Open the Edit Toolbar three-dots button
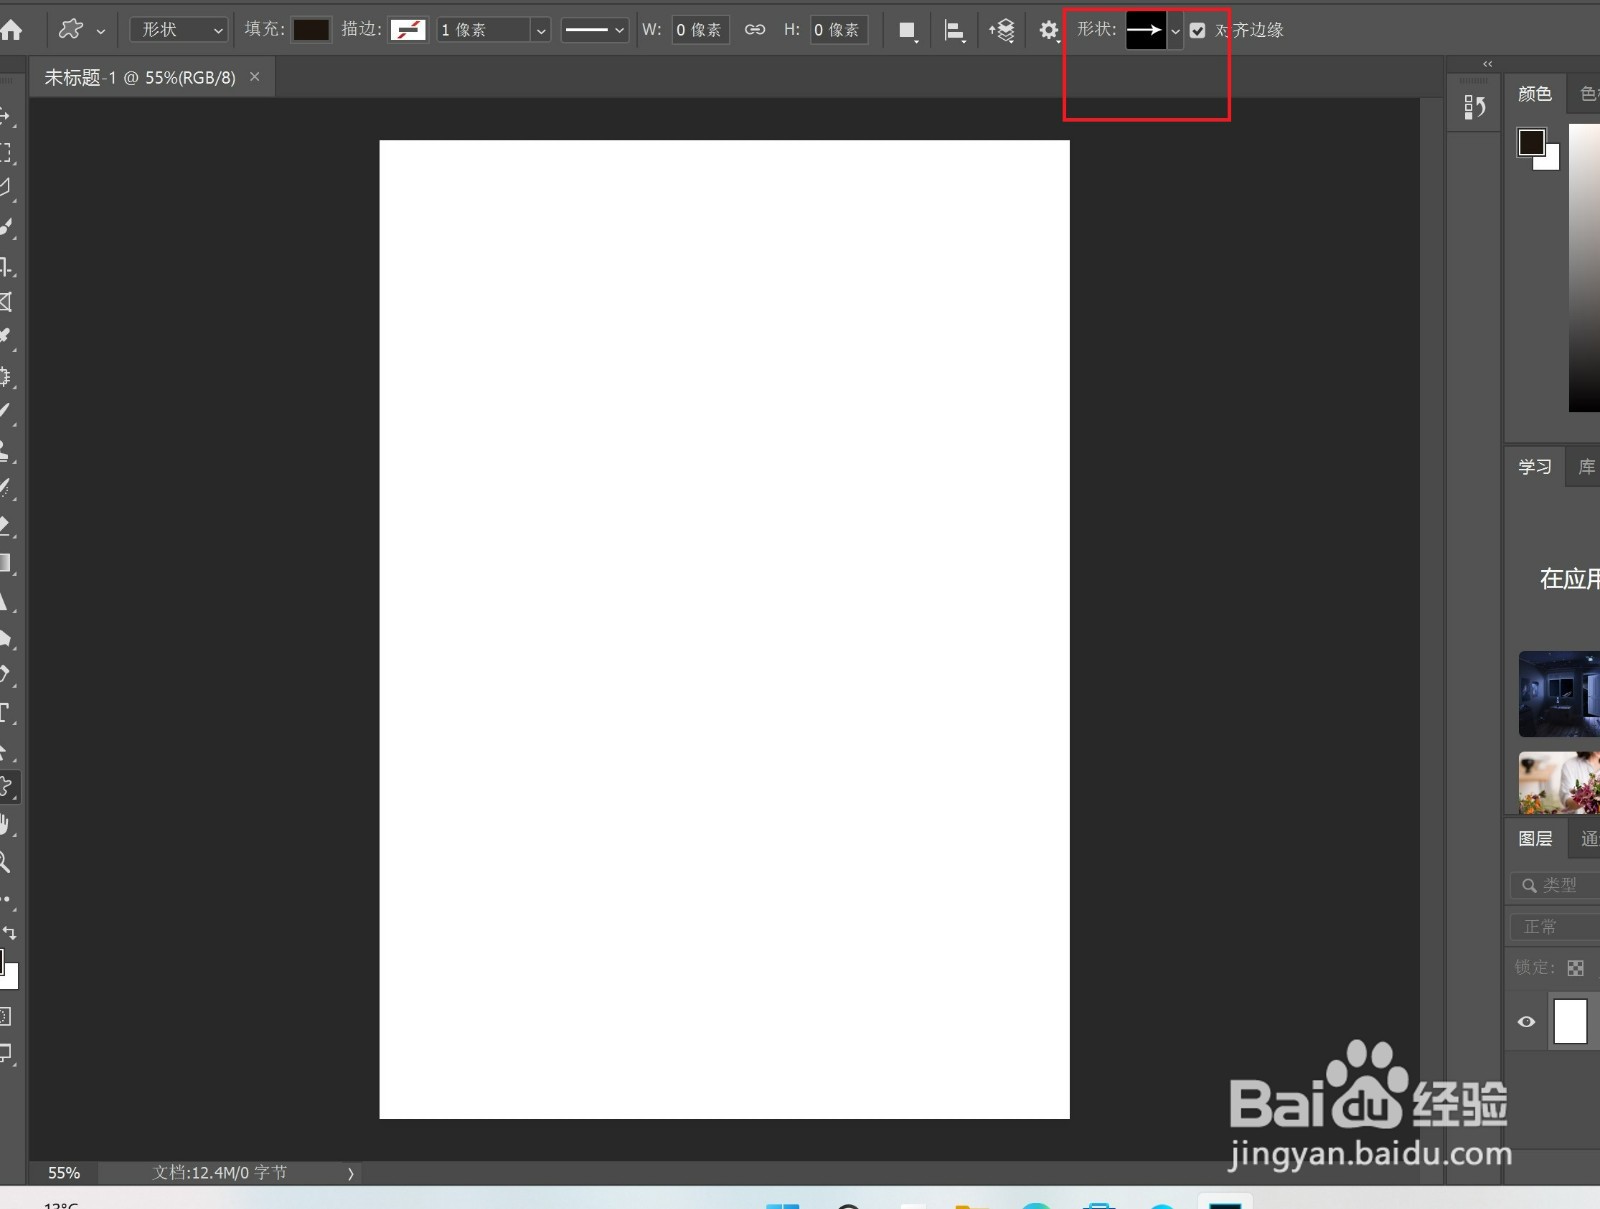Screen dimensions: 1600x1209 coord(6,900)
